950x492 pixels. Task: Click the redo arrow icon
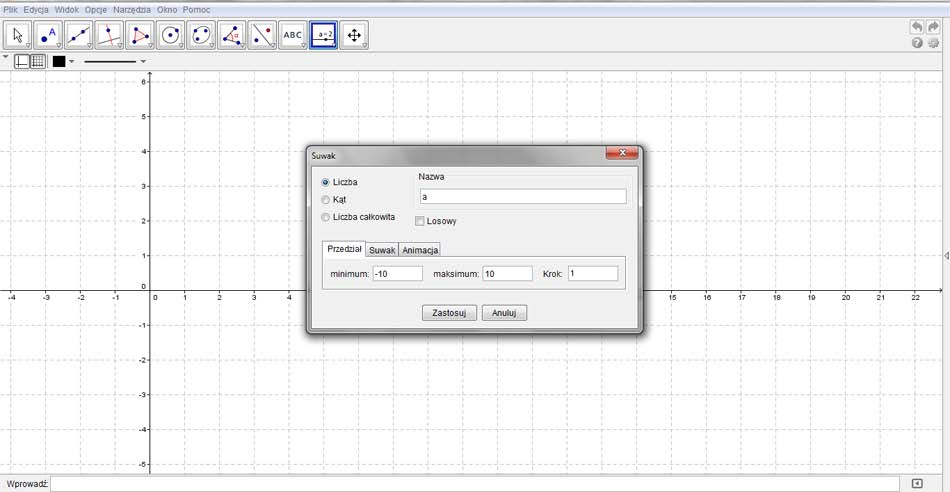933,27
